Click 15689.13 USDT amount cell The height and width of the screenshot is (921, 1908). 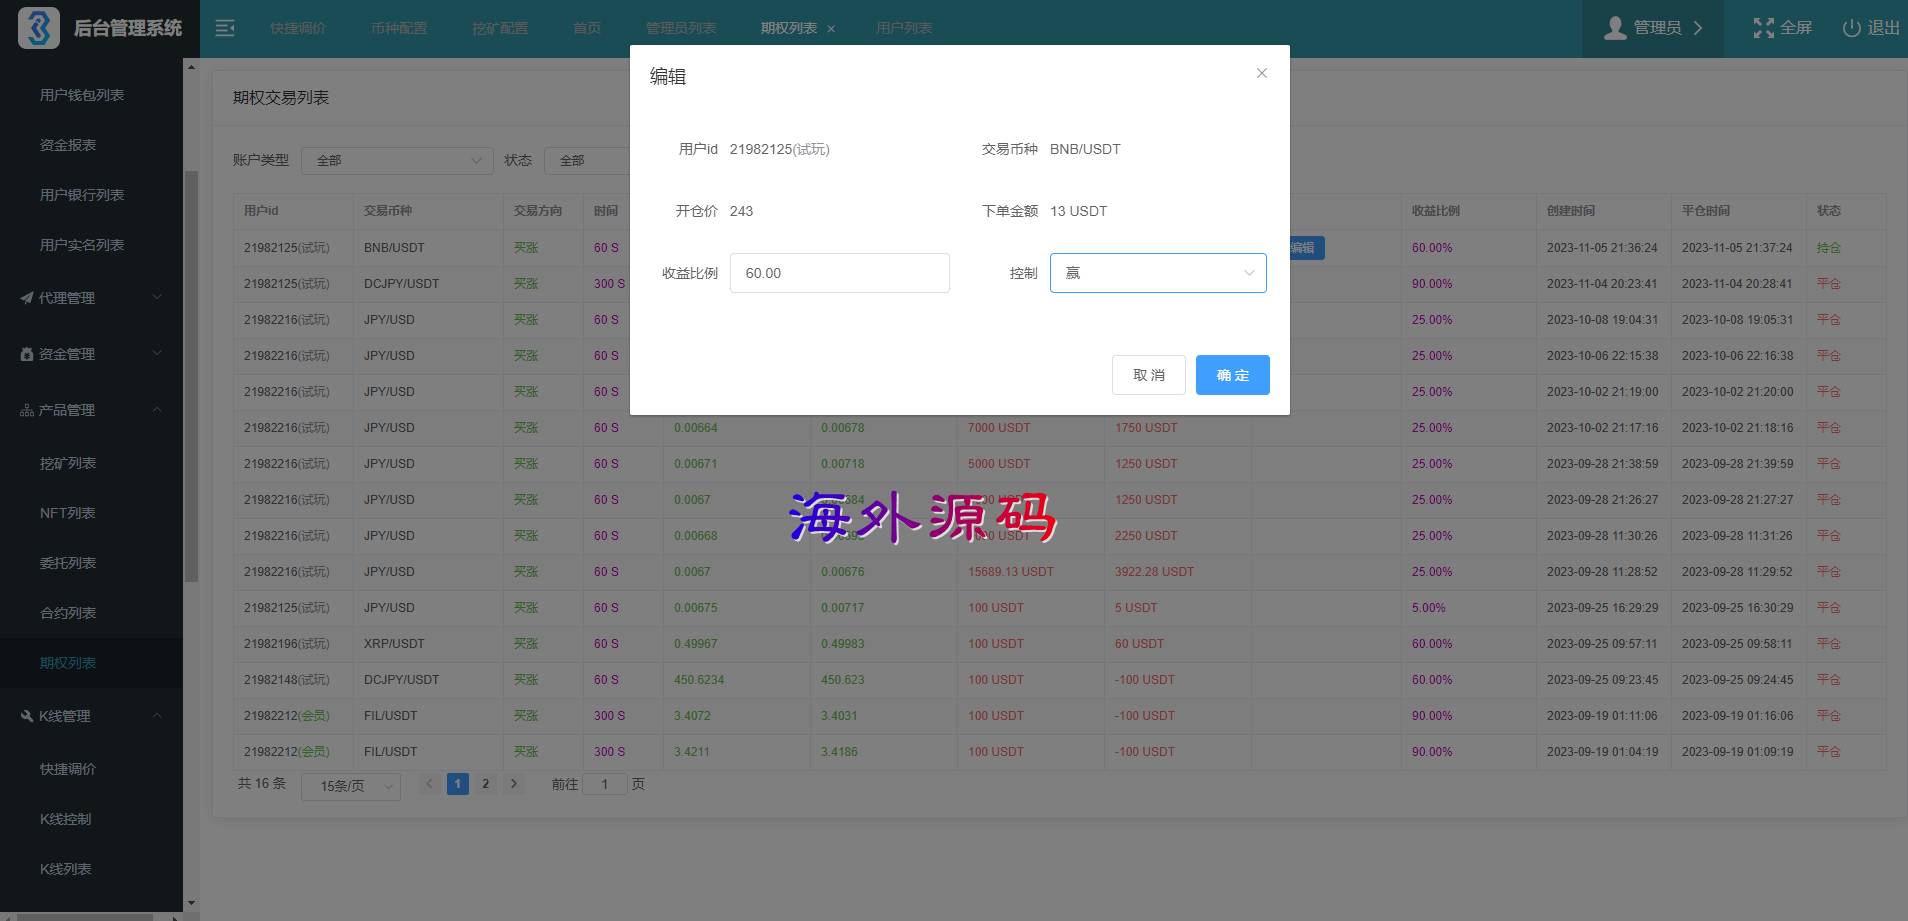point(1011,572)
